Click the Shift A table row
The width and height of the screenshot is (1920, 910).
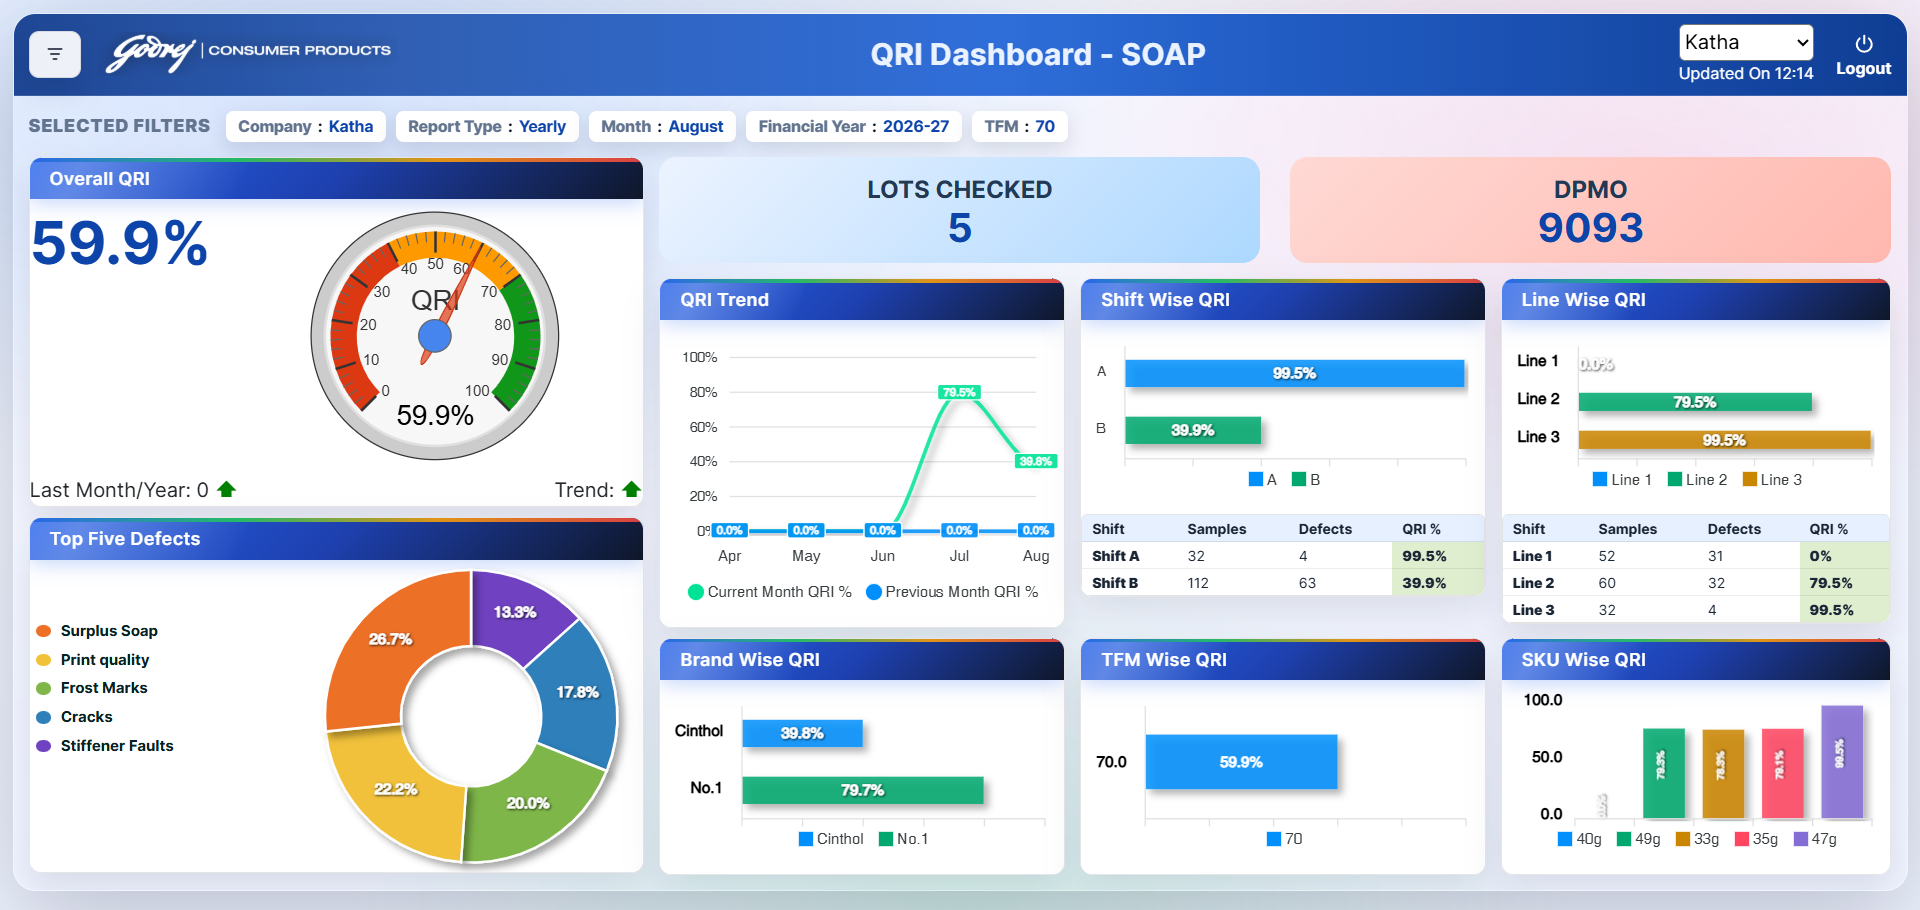pyautogui.click(x=1283, y=556)
